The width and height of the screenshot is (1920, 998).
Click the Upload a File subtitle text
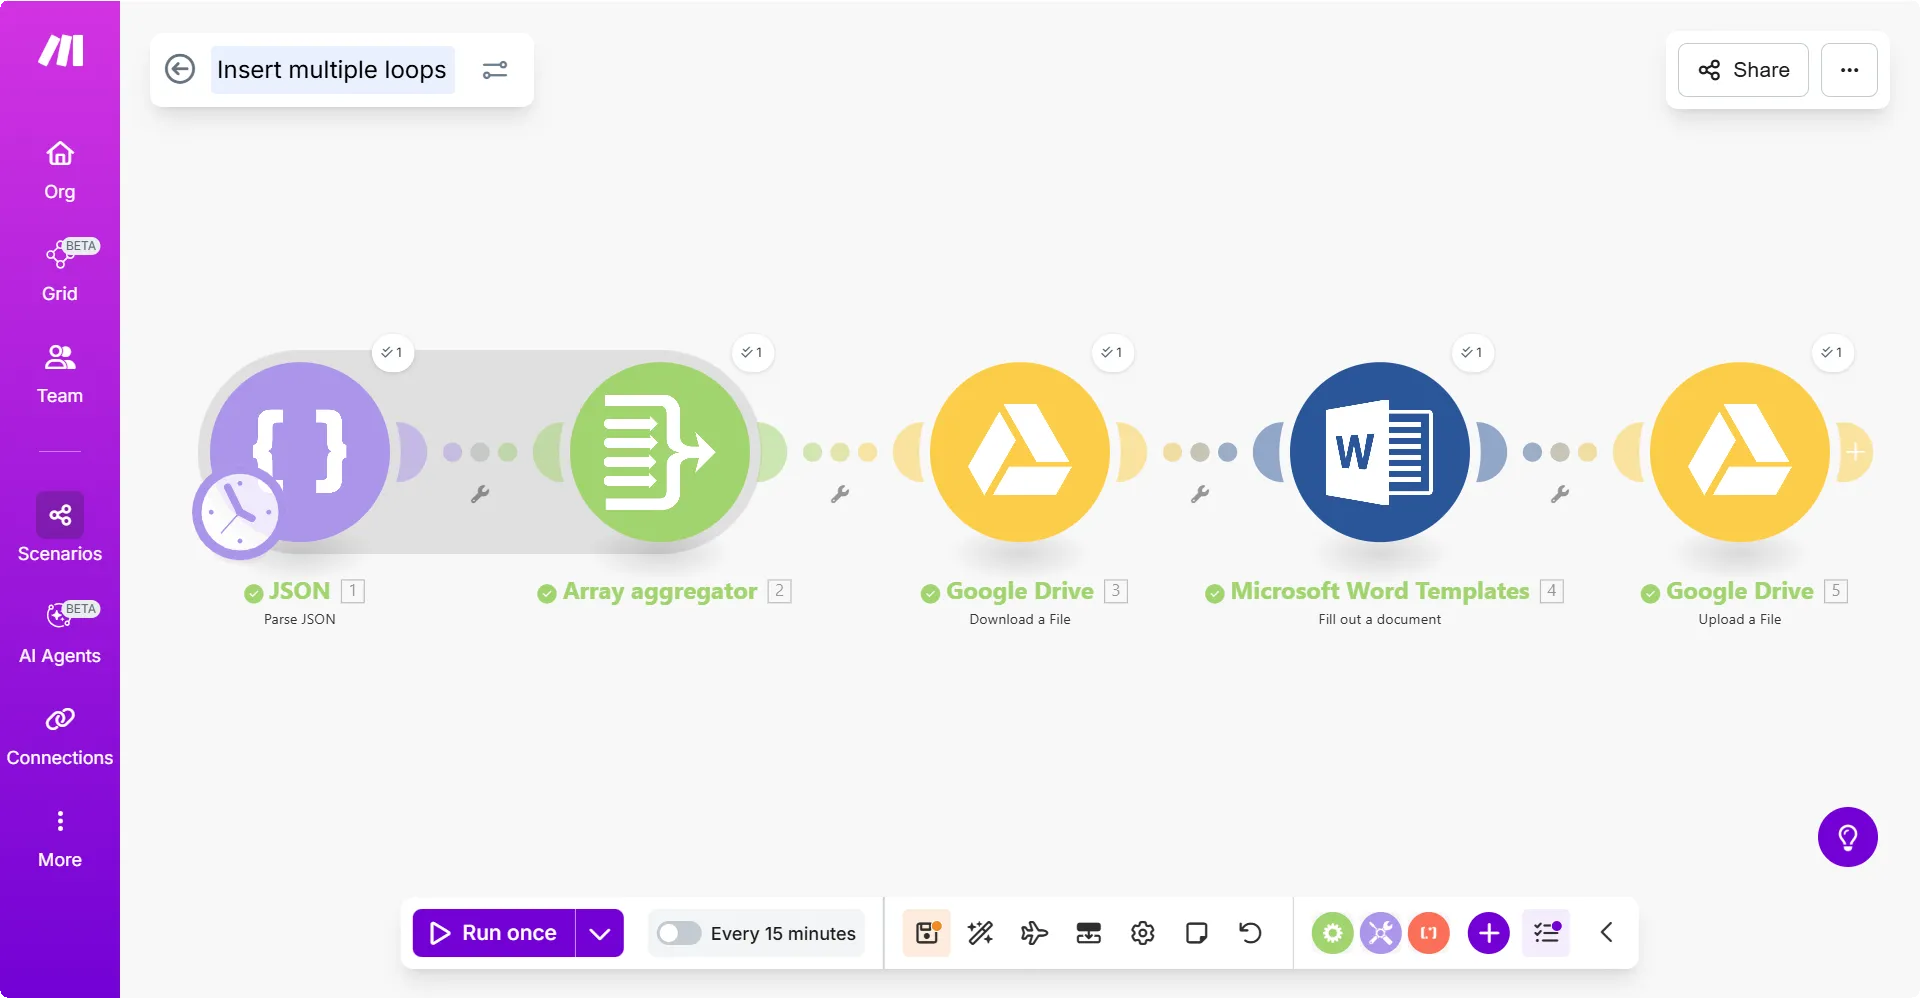point(1740,619)
